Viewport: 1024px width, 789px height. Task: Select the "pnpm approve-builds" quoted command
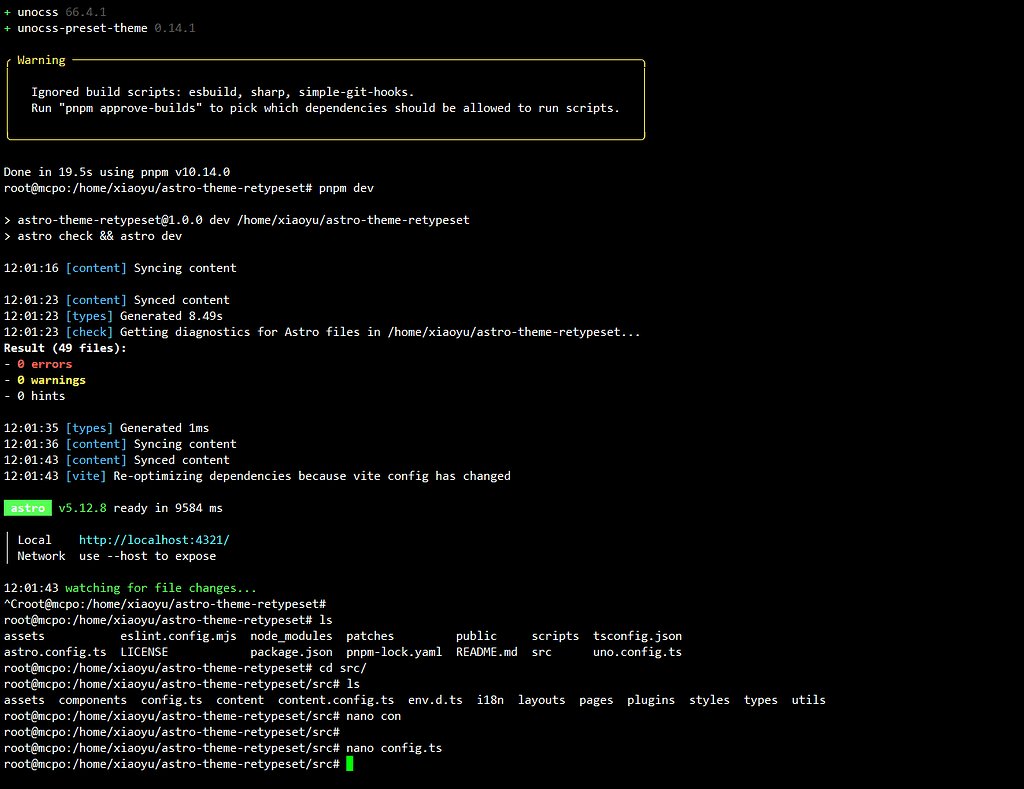click(131, 108)
